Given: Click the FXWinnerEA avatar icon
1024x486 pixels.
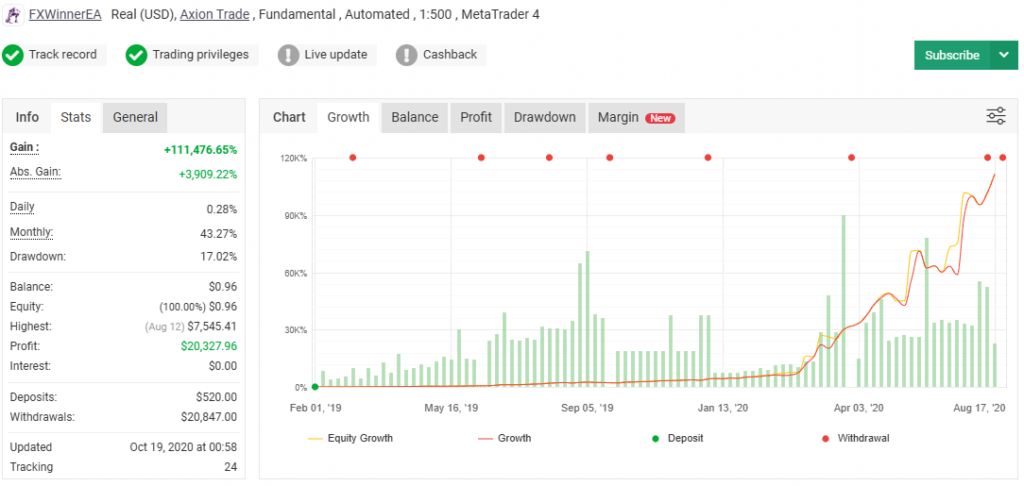Looking at the screenshot, I should pos(14,15).
